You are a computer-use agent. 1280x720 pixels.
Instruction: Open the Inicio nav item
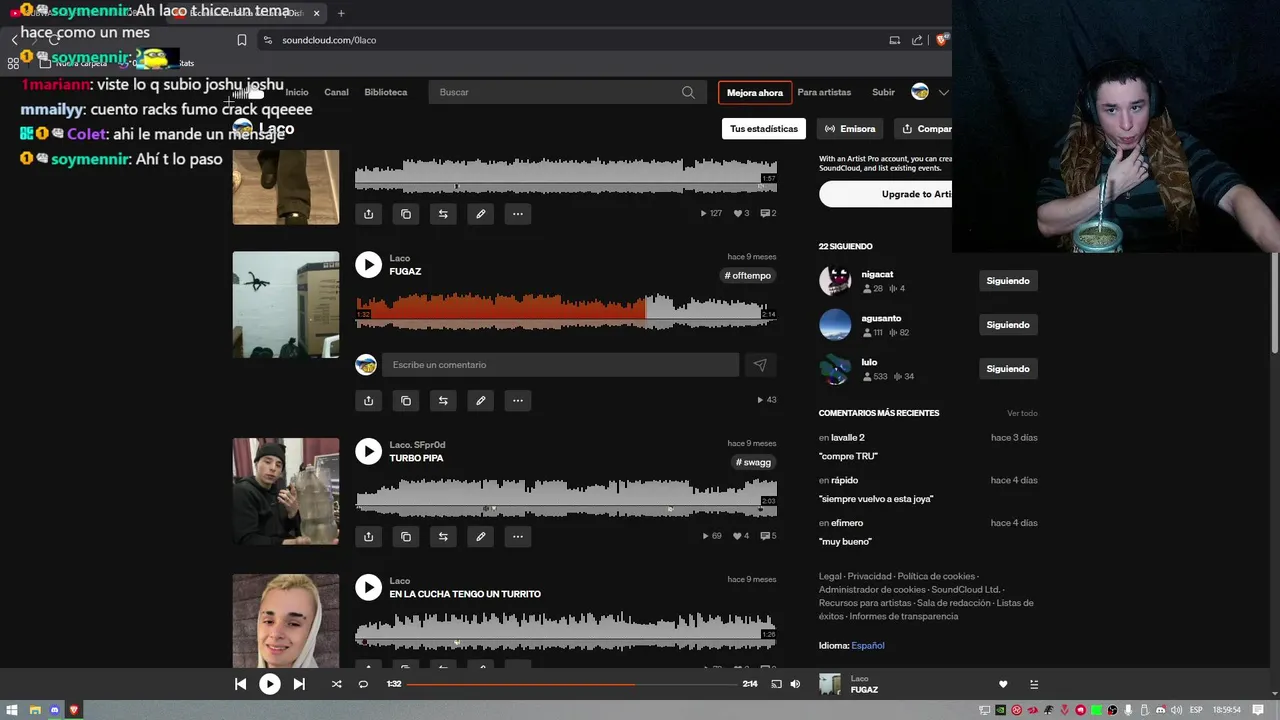pos(297,92)
